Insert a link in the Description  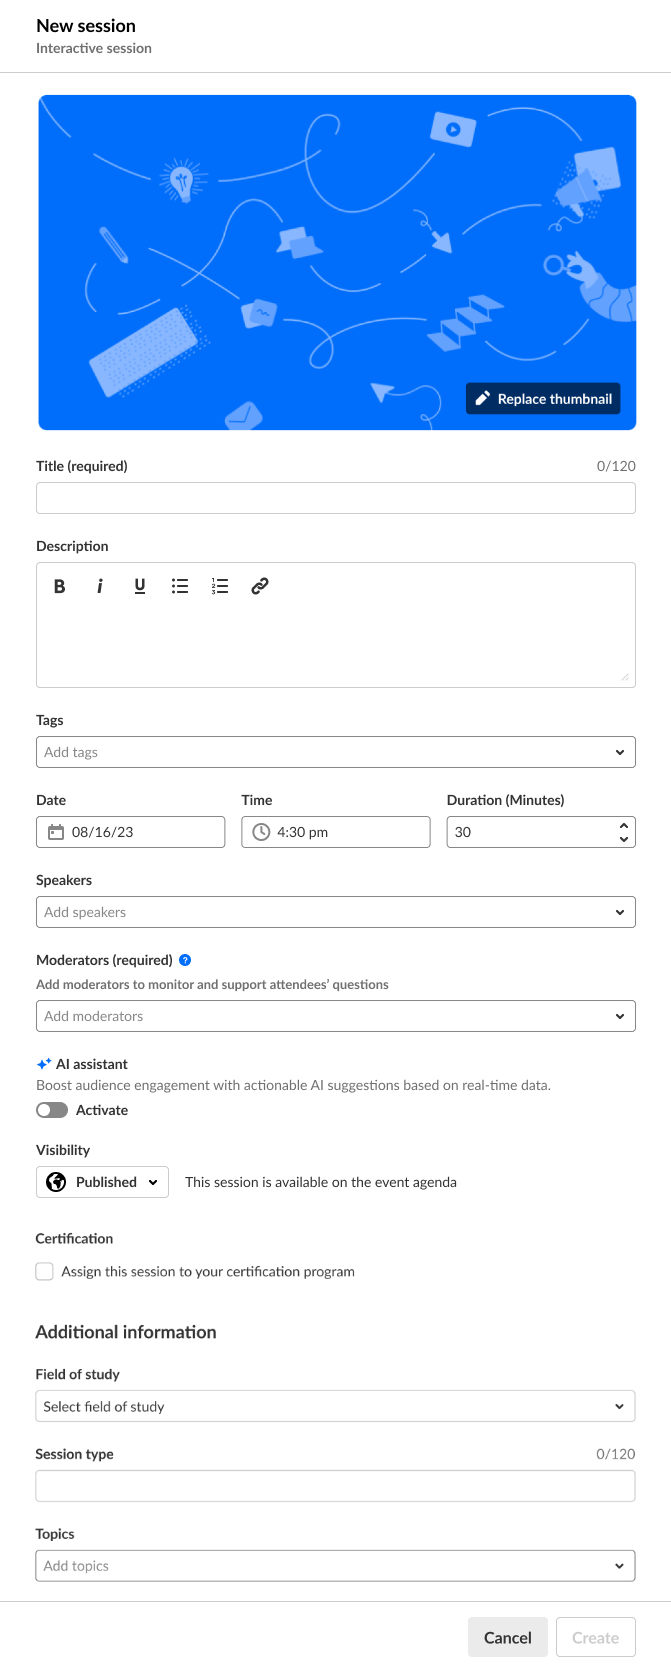tap(260, 587)
